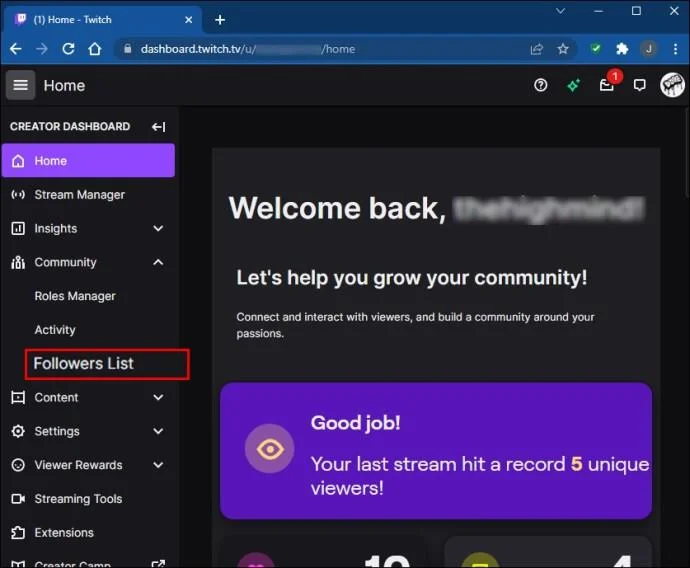Click 'Let's help you grow your community!' text
The width and height of the screenshot is (690, 568).
(412, 278)
